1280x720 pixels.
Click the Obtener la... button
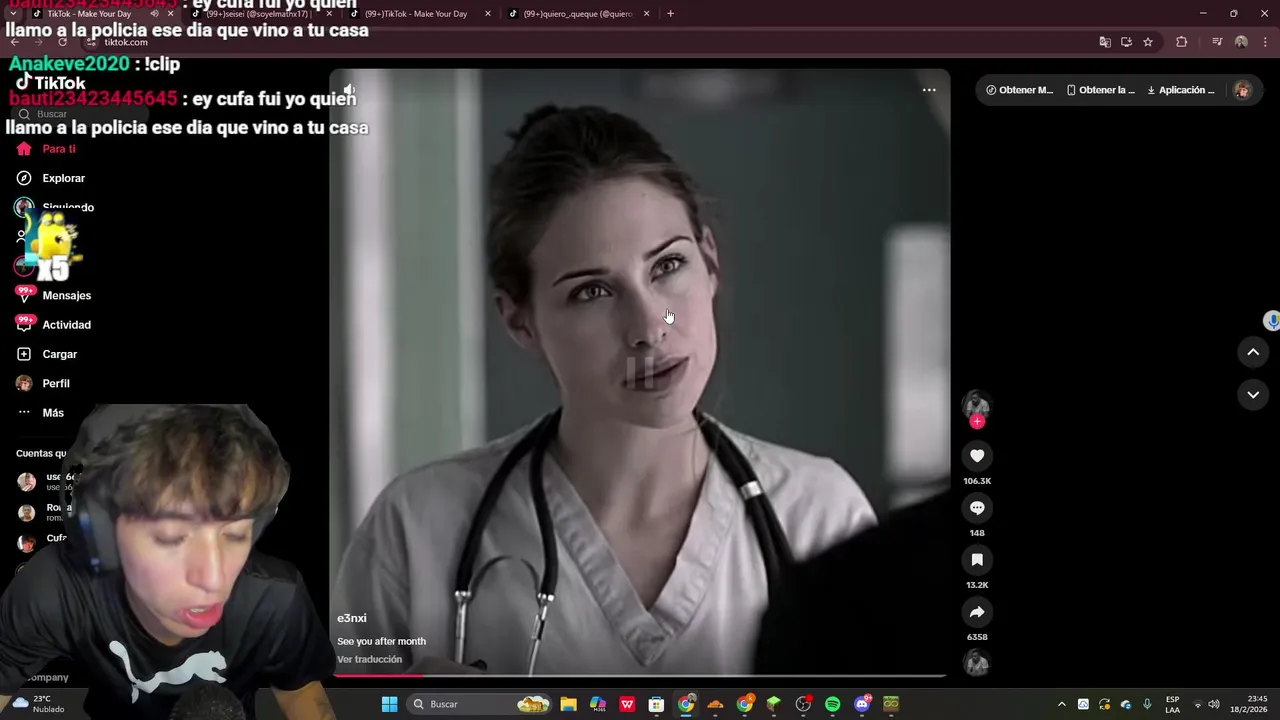click(x=1100, y=90)
